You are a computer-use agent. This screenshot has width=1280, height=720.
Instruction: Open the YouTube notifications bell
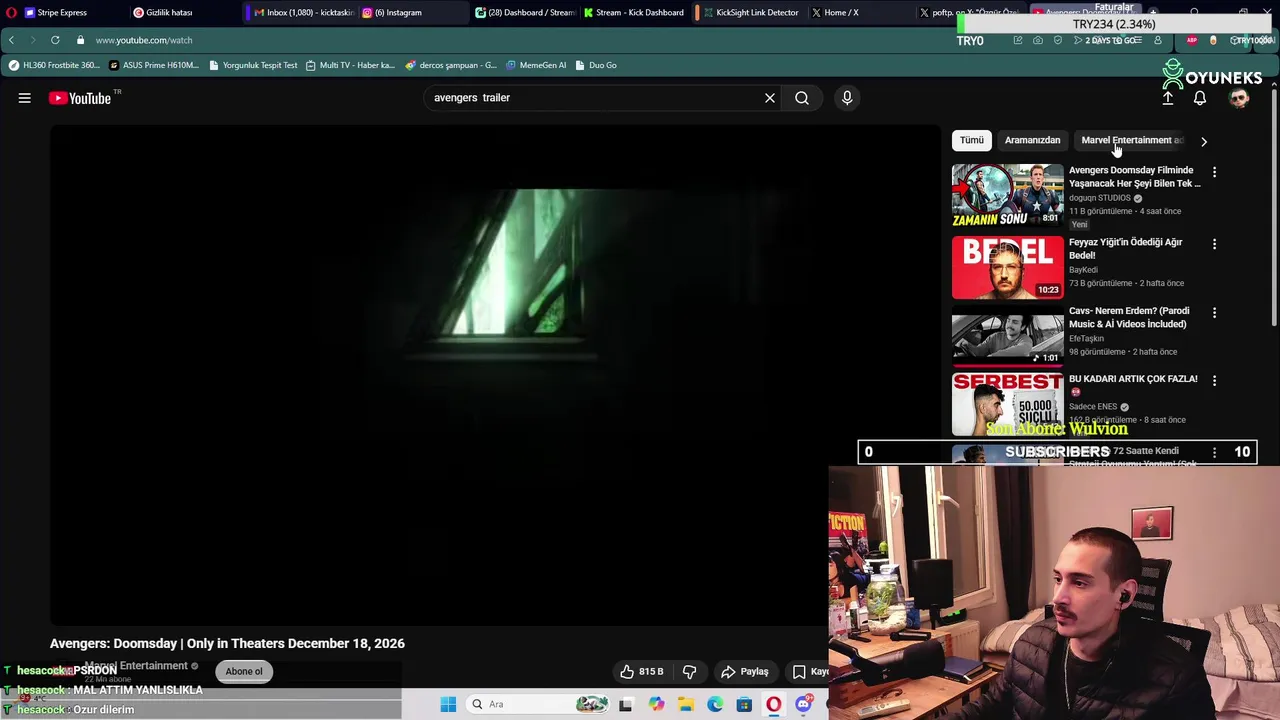tap(1200, 98)
